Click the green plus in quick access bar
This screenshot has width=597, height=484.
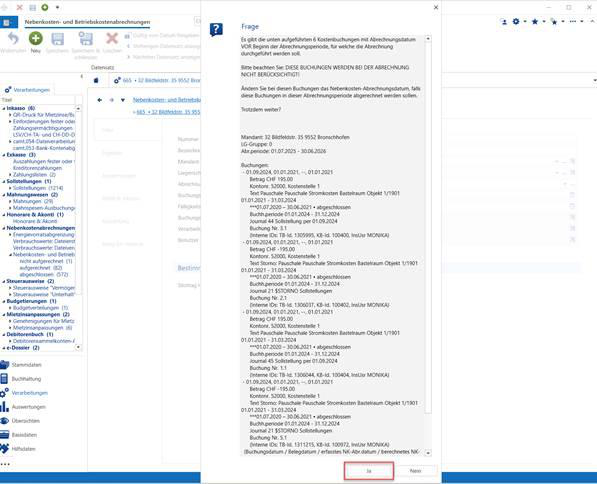coord(45,7)
